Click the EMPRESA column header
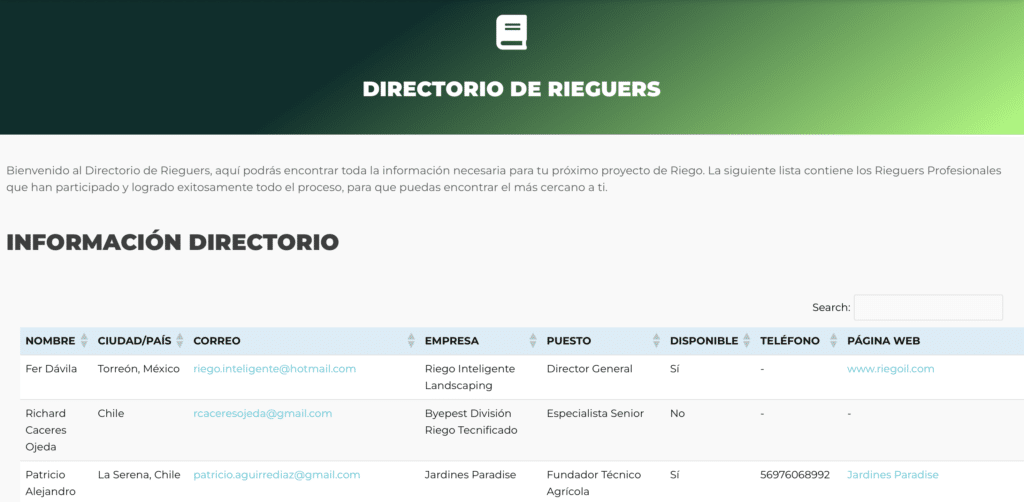Image resolution: width=1024 pixels, height=502 pixels. click(452, 341)
